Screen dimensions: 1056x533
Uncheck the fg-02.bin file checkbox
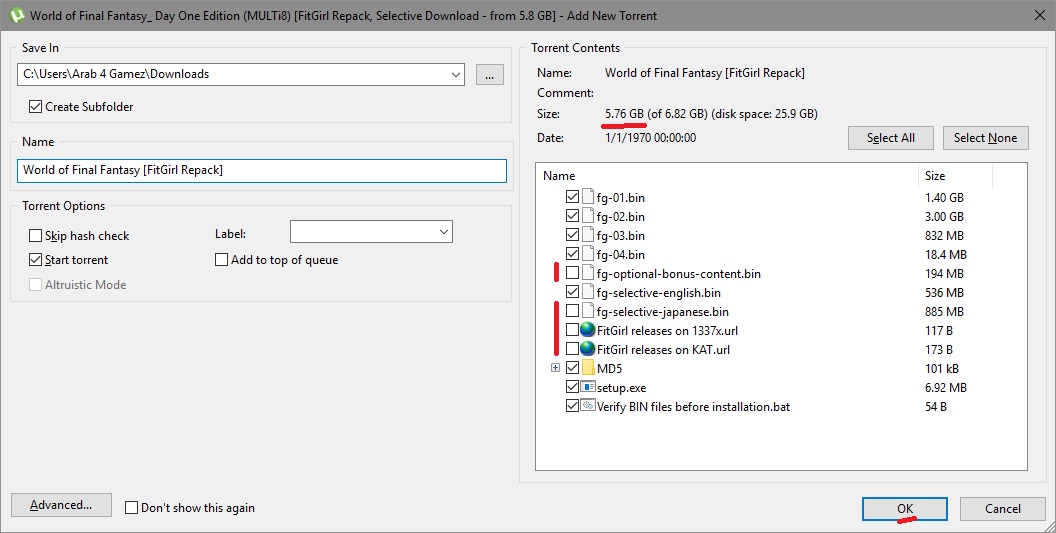pyautogui.click(x=572, y=216)
